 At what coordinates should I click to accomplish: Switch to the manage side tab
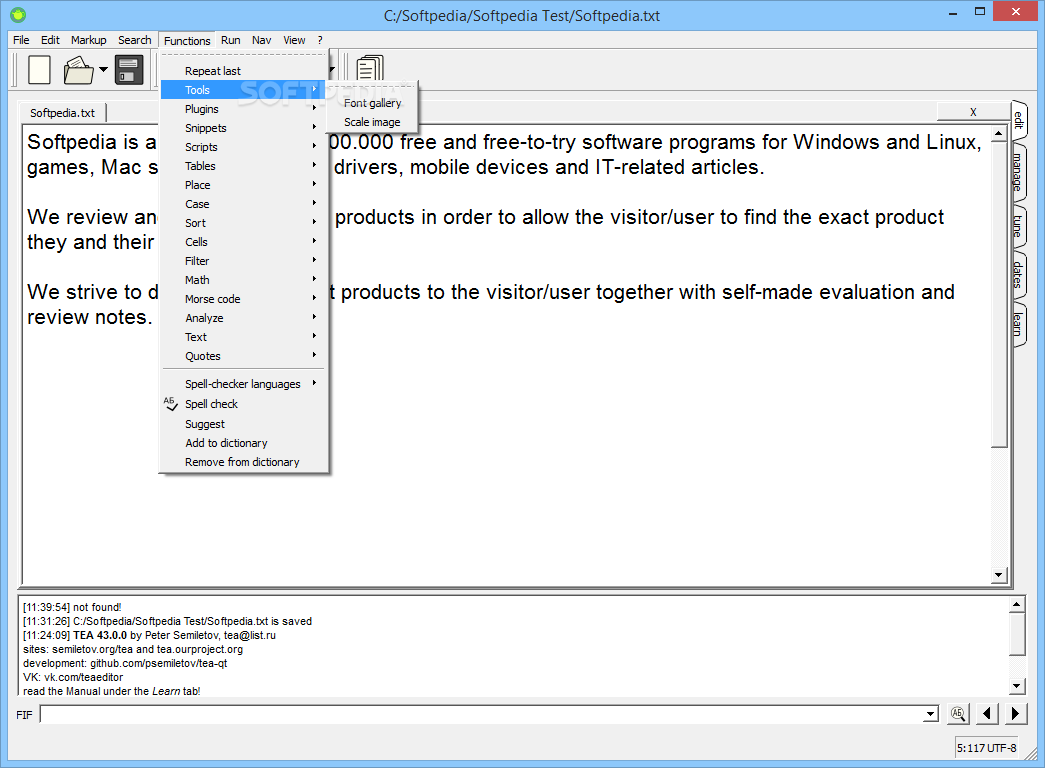pos(1018,171)
